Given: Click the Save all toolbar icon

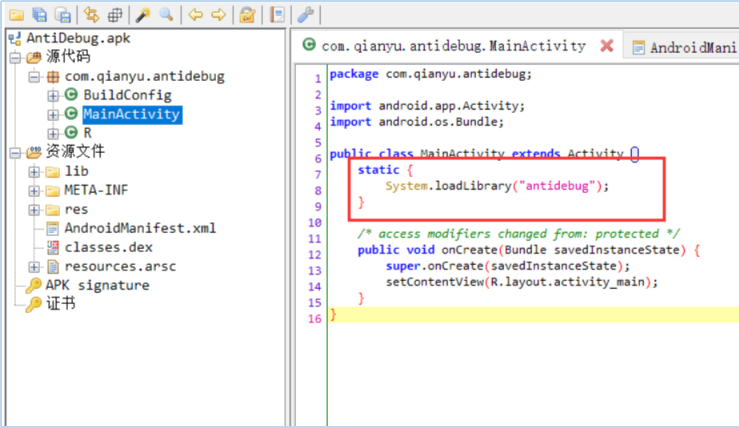Looking at the screenshot, I should (x=40, y=15).
